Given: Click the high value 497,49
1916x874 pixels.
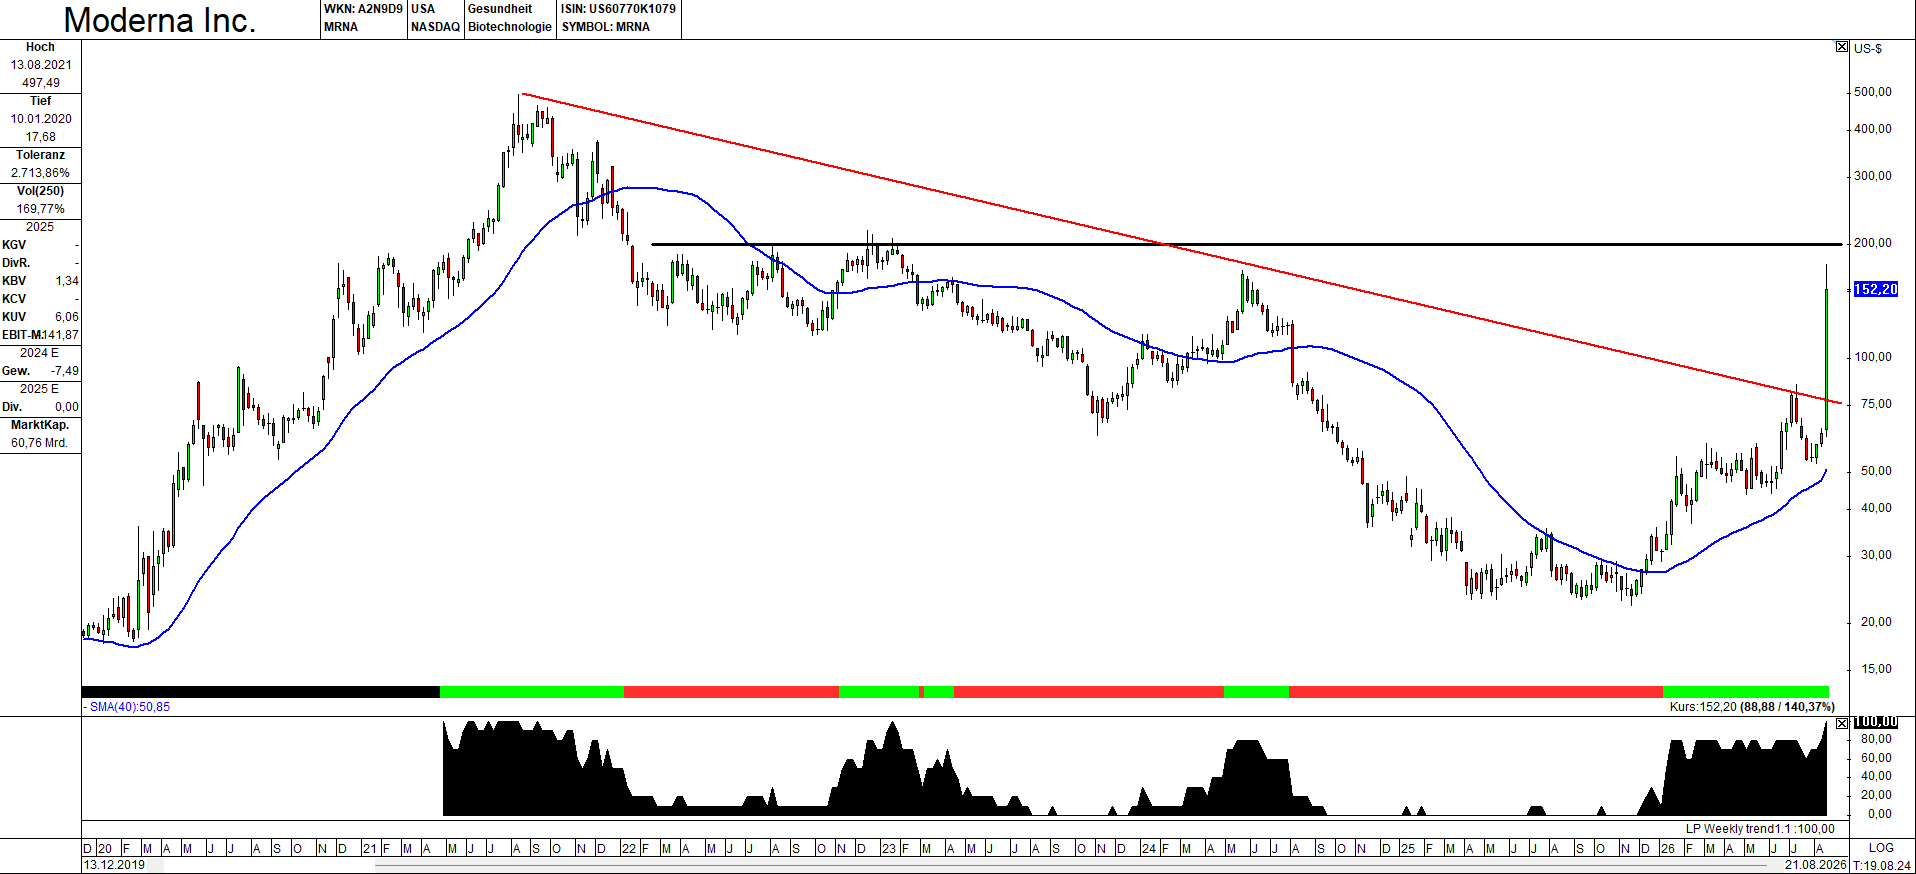Looking at the screenshot, I should coord(41,83).
